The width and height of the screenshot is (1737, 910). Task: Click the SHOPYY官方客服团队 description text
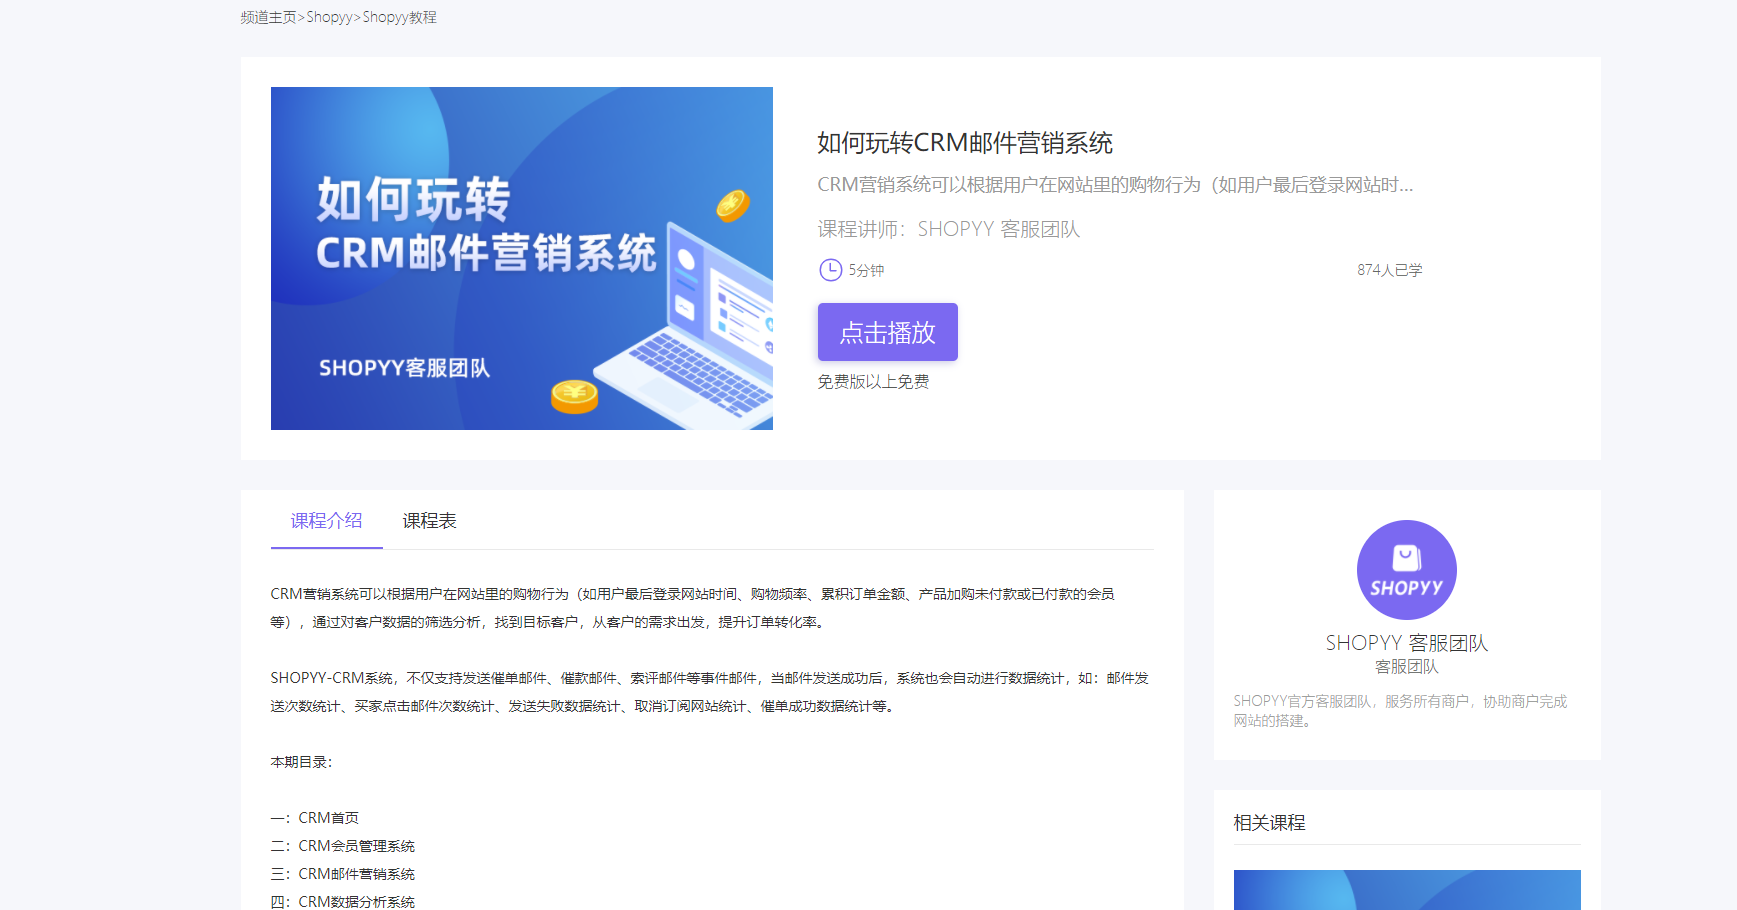click(1400, 711)
